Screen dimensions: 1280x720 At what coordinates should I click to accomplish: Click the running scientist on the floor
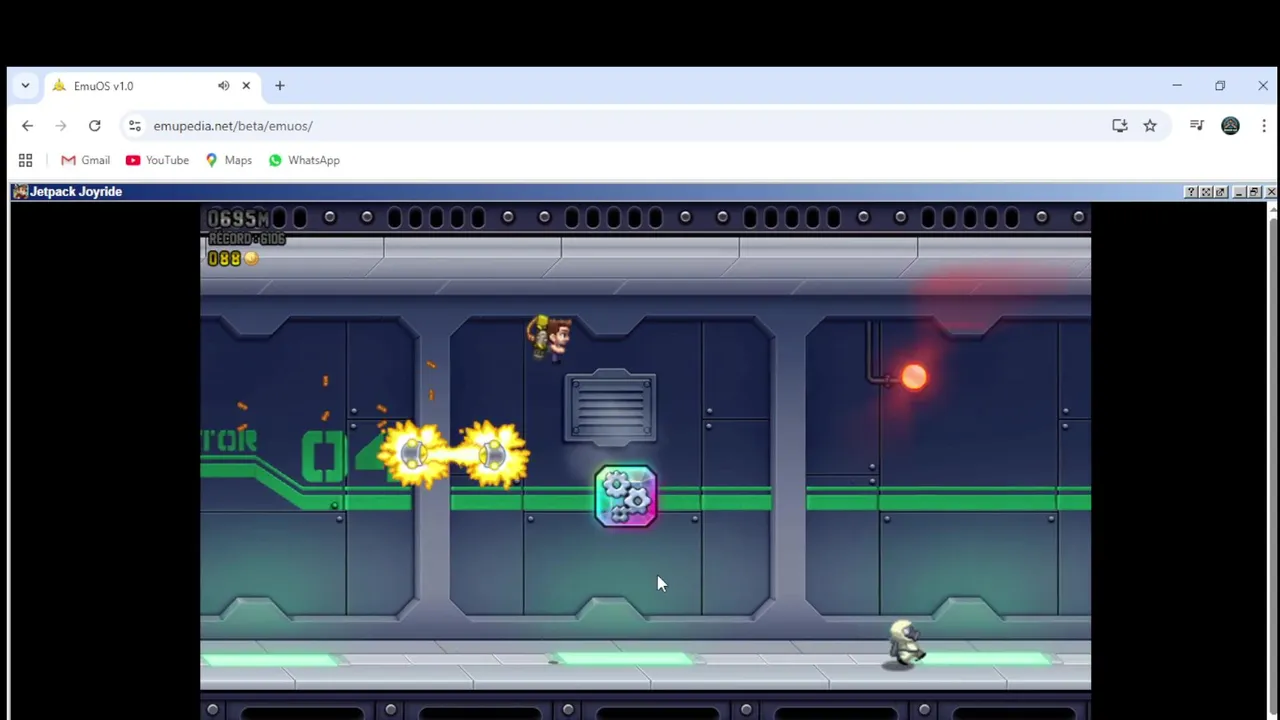coord(905,644)
